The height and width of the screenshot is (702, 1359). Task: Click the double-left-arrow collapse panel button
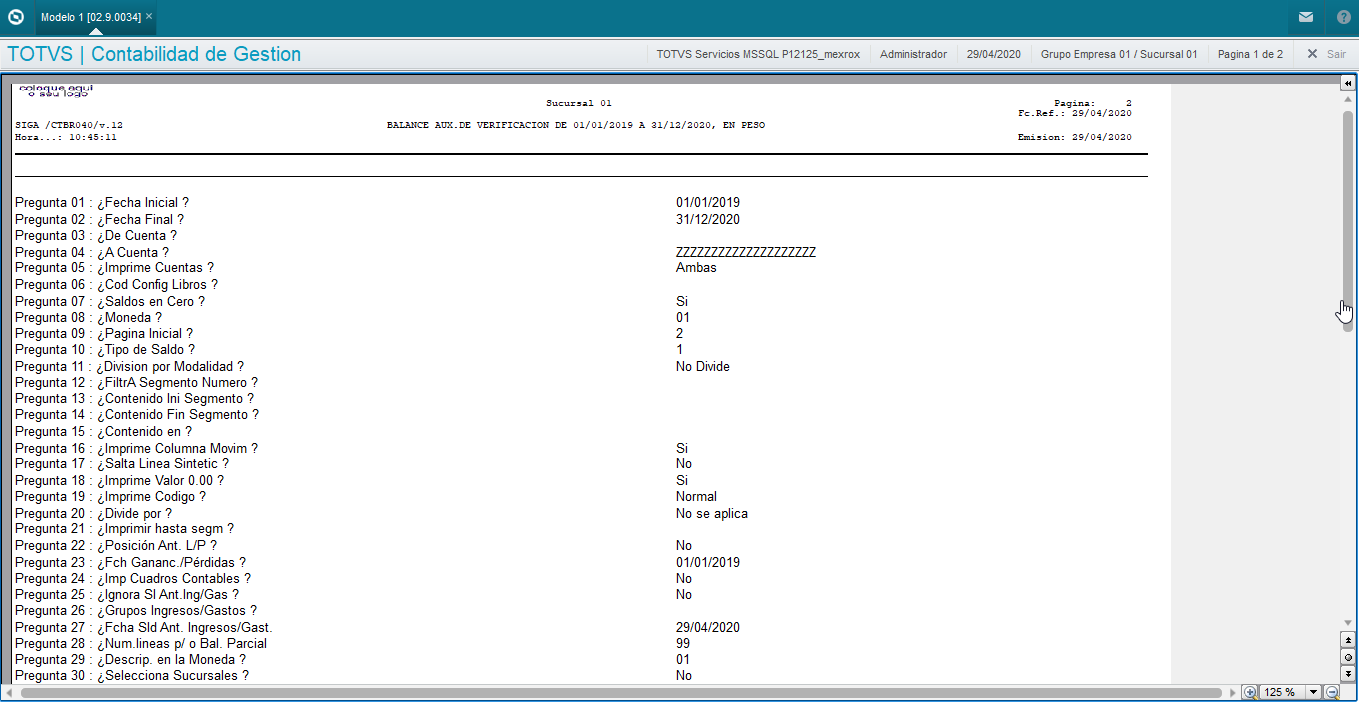[x=1348, y=83]
